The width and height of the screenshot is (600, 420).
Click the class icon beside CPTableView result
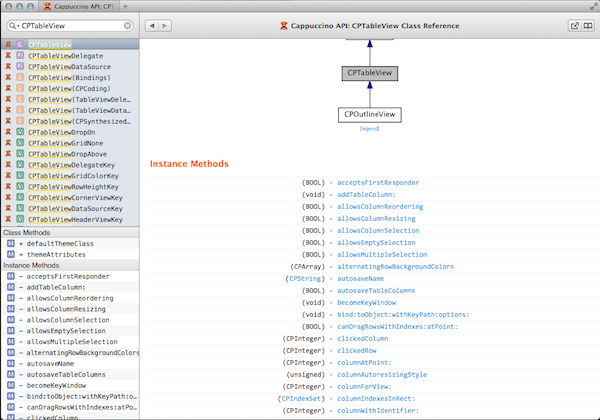coord(20,44)
